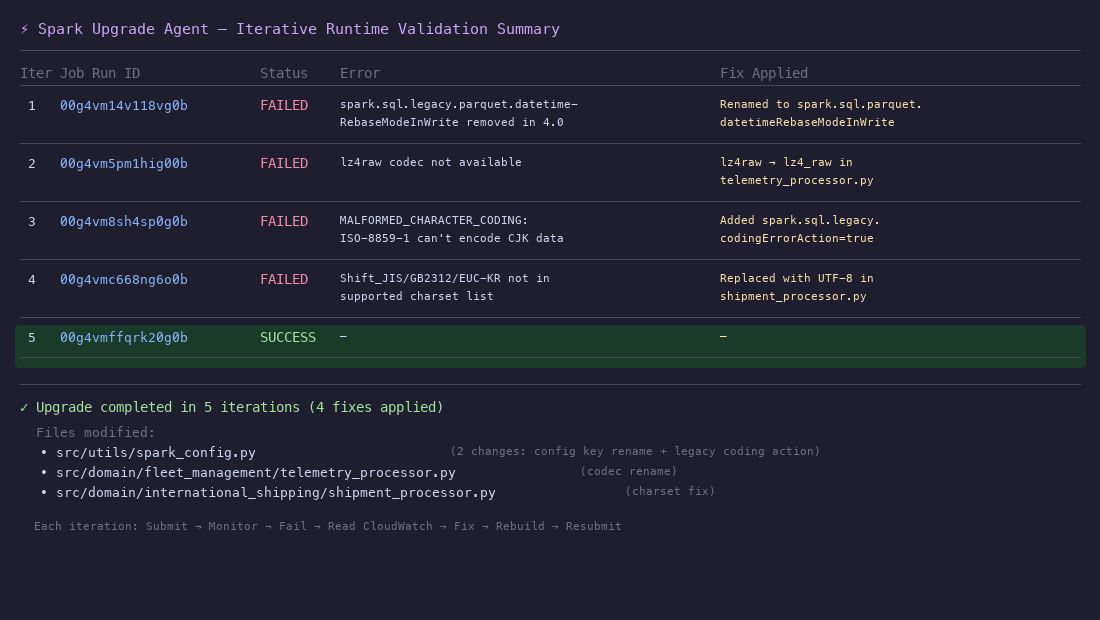The height and width of the screenshot is (620, 1100).
Task: Click the 'Iter' column header
Action: [x=36, y=74]
